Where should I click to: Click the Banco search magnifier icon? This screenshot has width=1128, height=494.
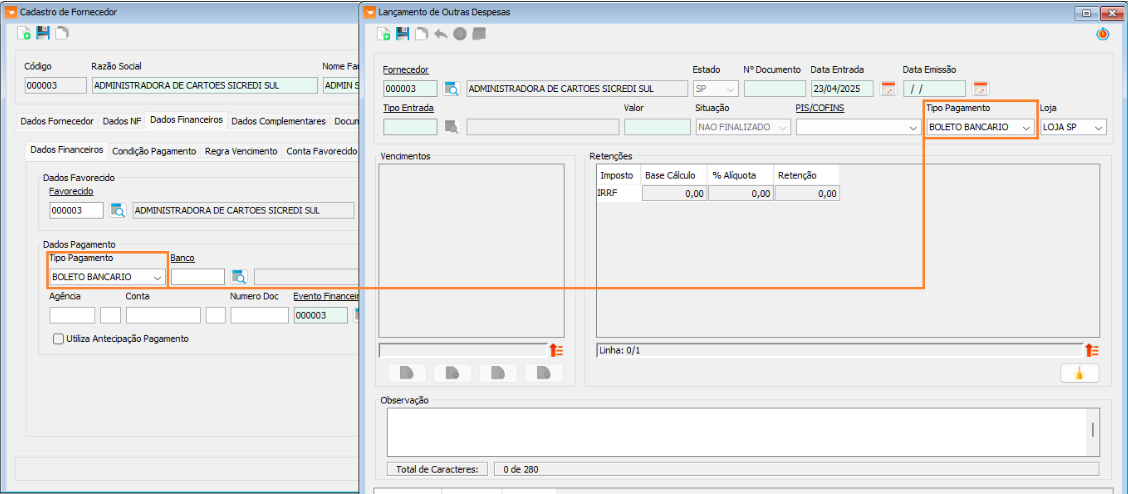point(239,277)
